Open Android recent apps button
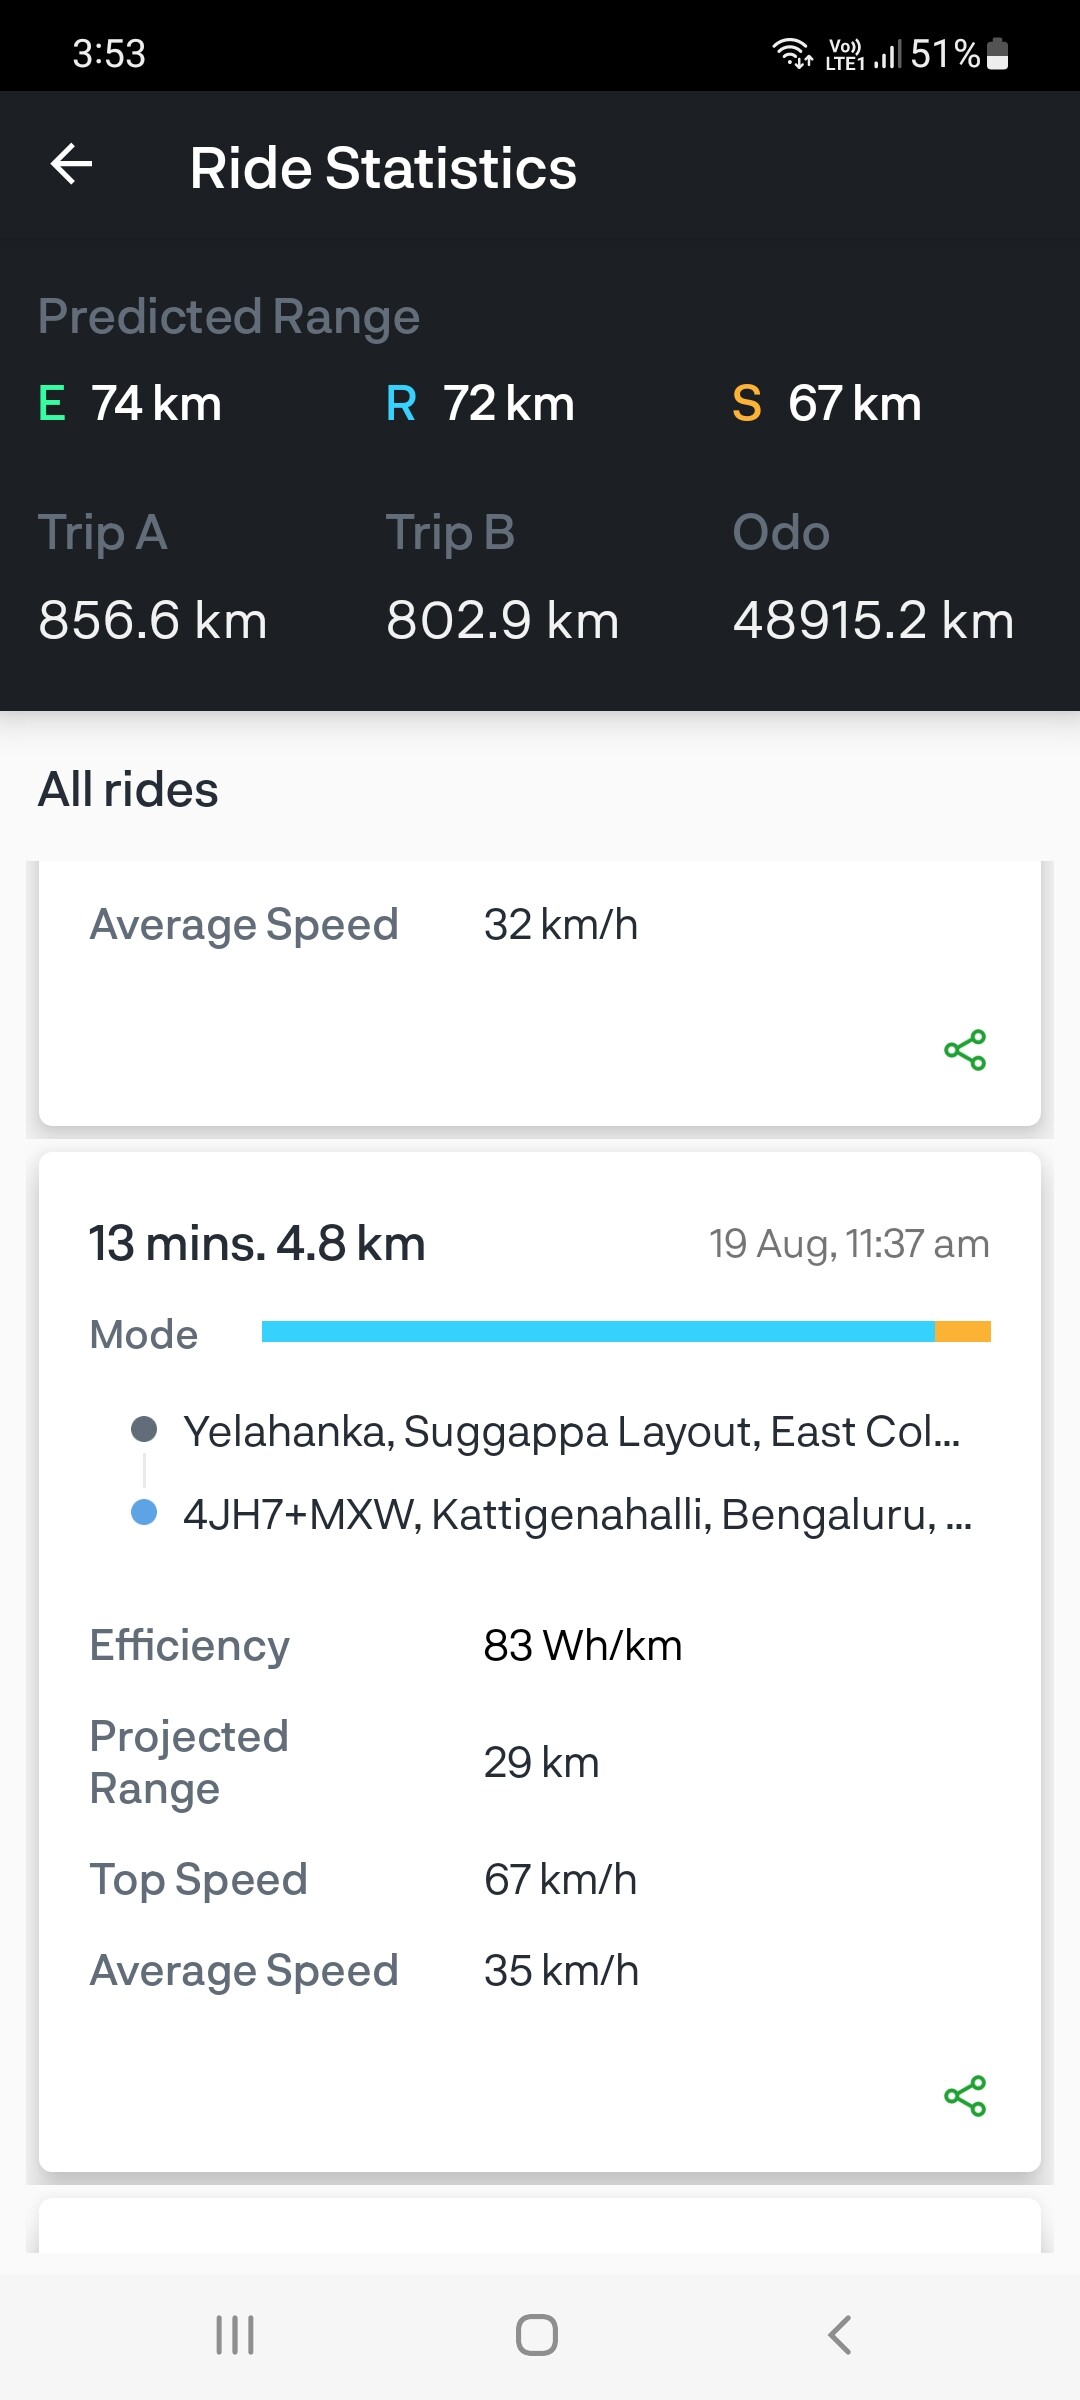Screen dimensions: 1080x2400 (235, 2335)
